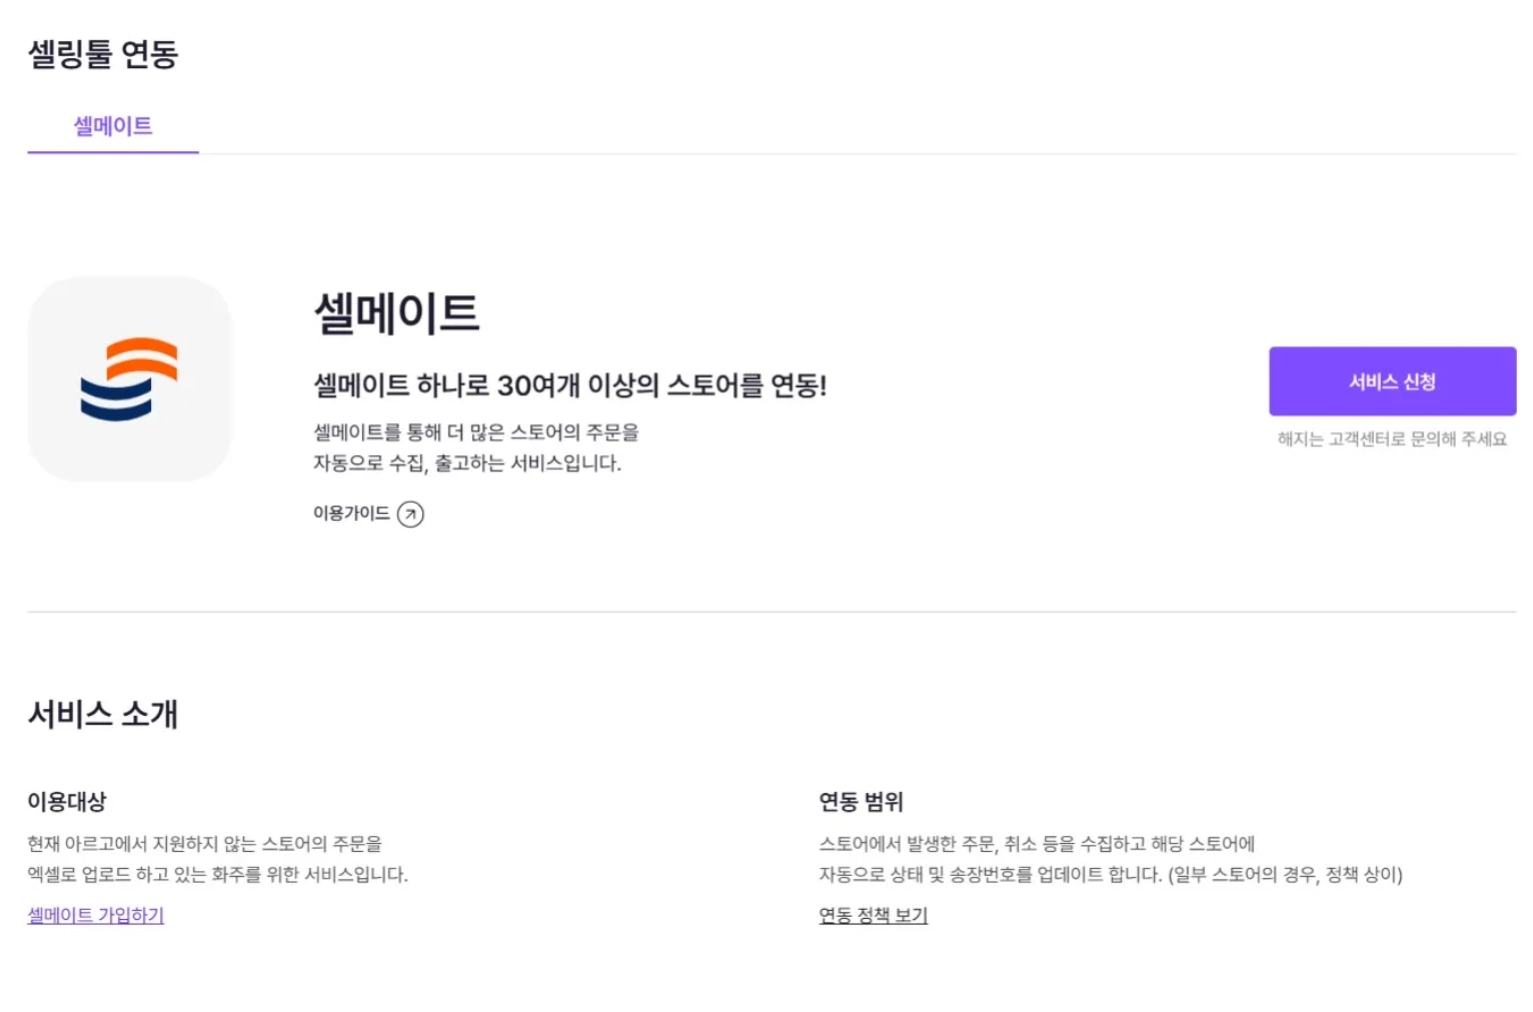Click the 셀링툴 연동 page title

[103, 53]
